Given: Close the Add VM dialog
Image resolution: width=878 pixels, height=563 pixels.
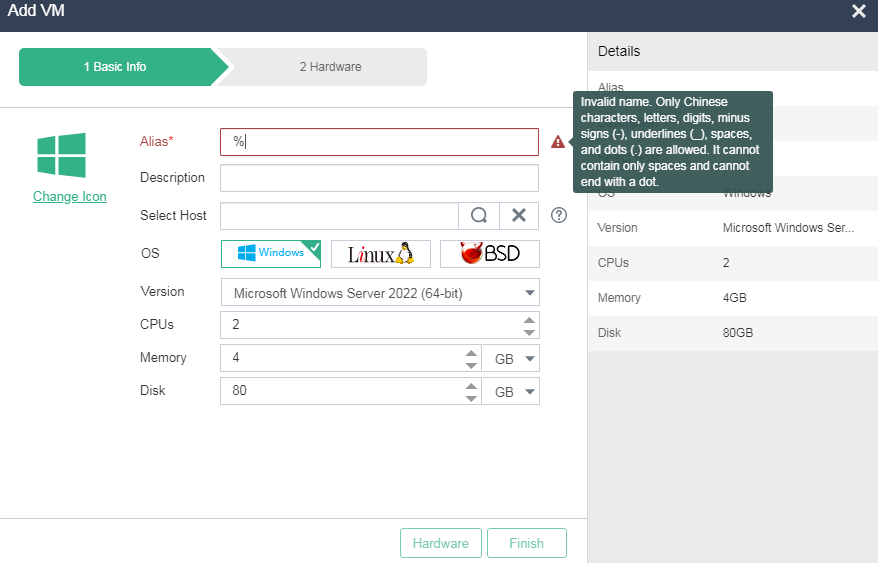Looking at the screenshot, I should click(859, 11).
